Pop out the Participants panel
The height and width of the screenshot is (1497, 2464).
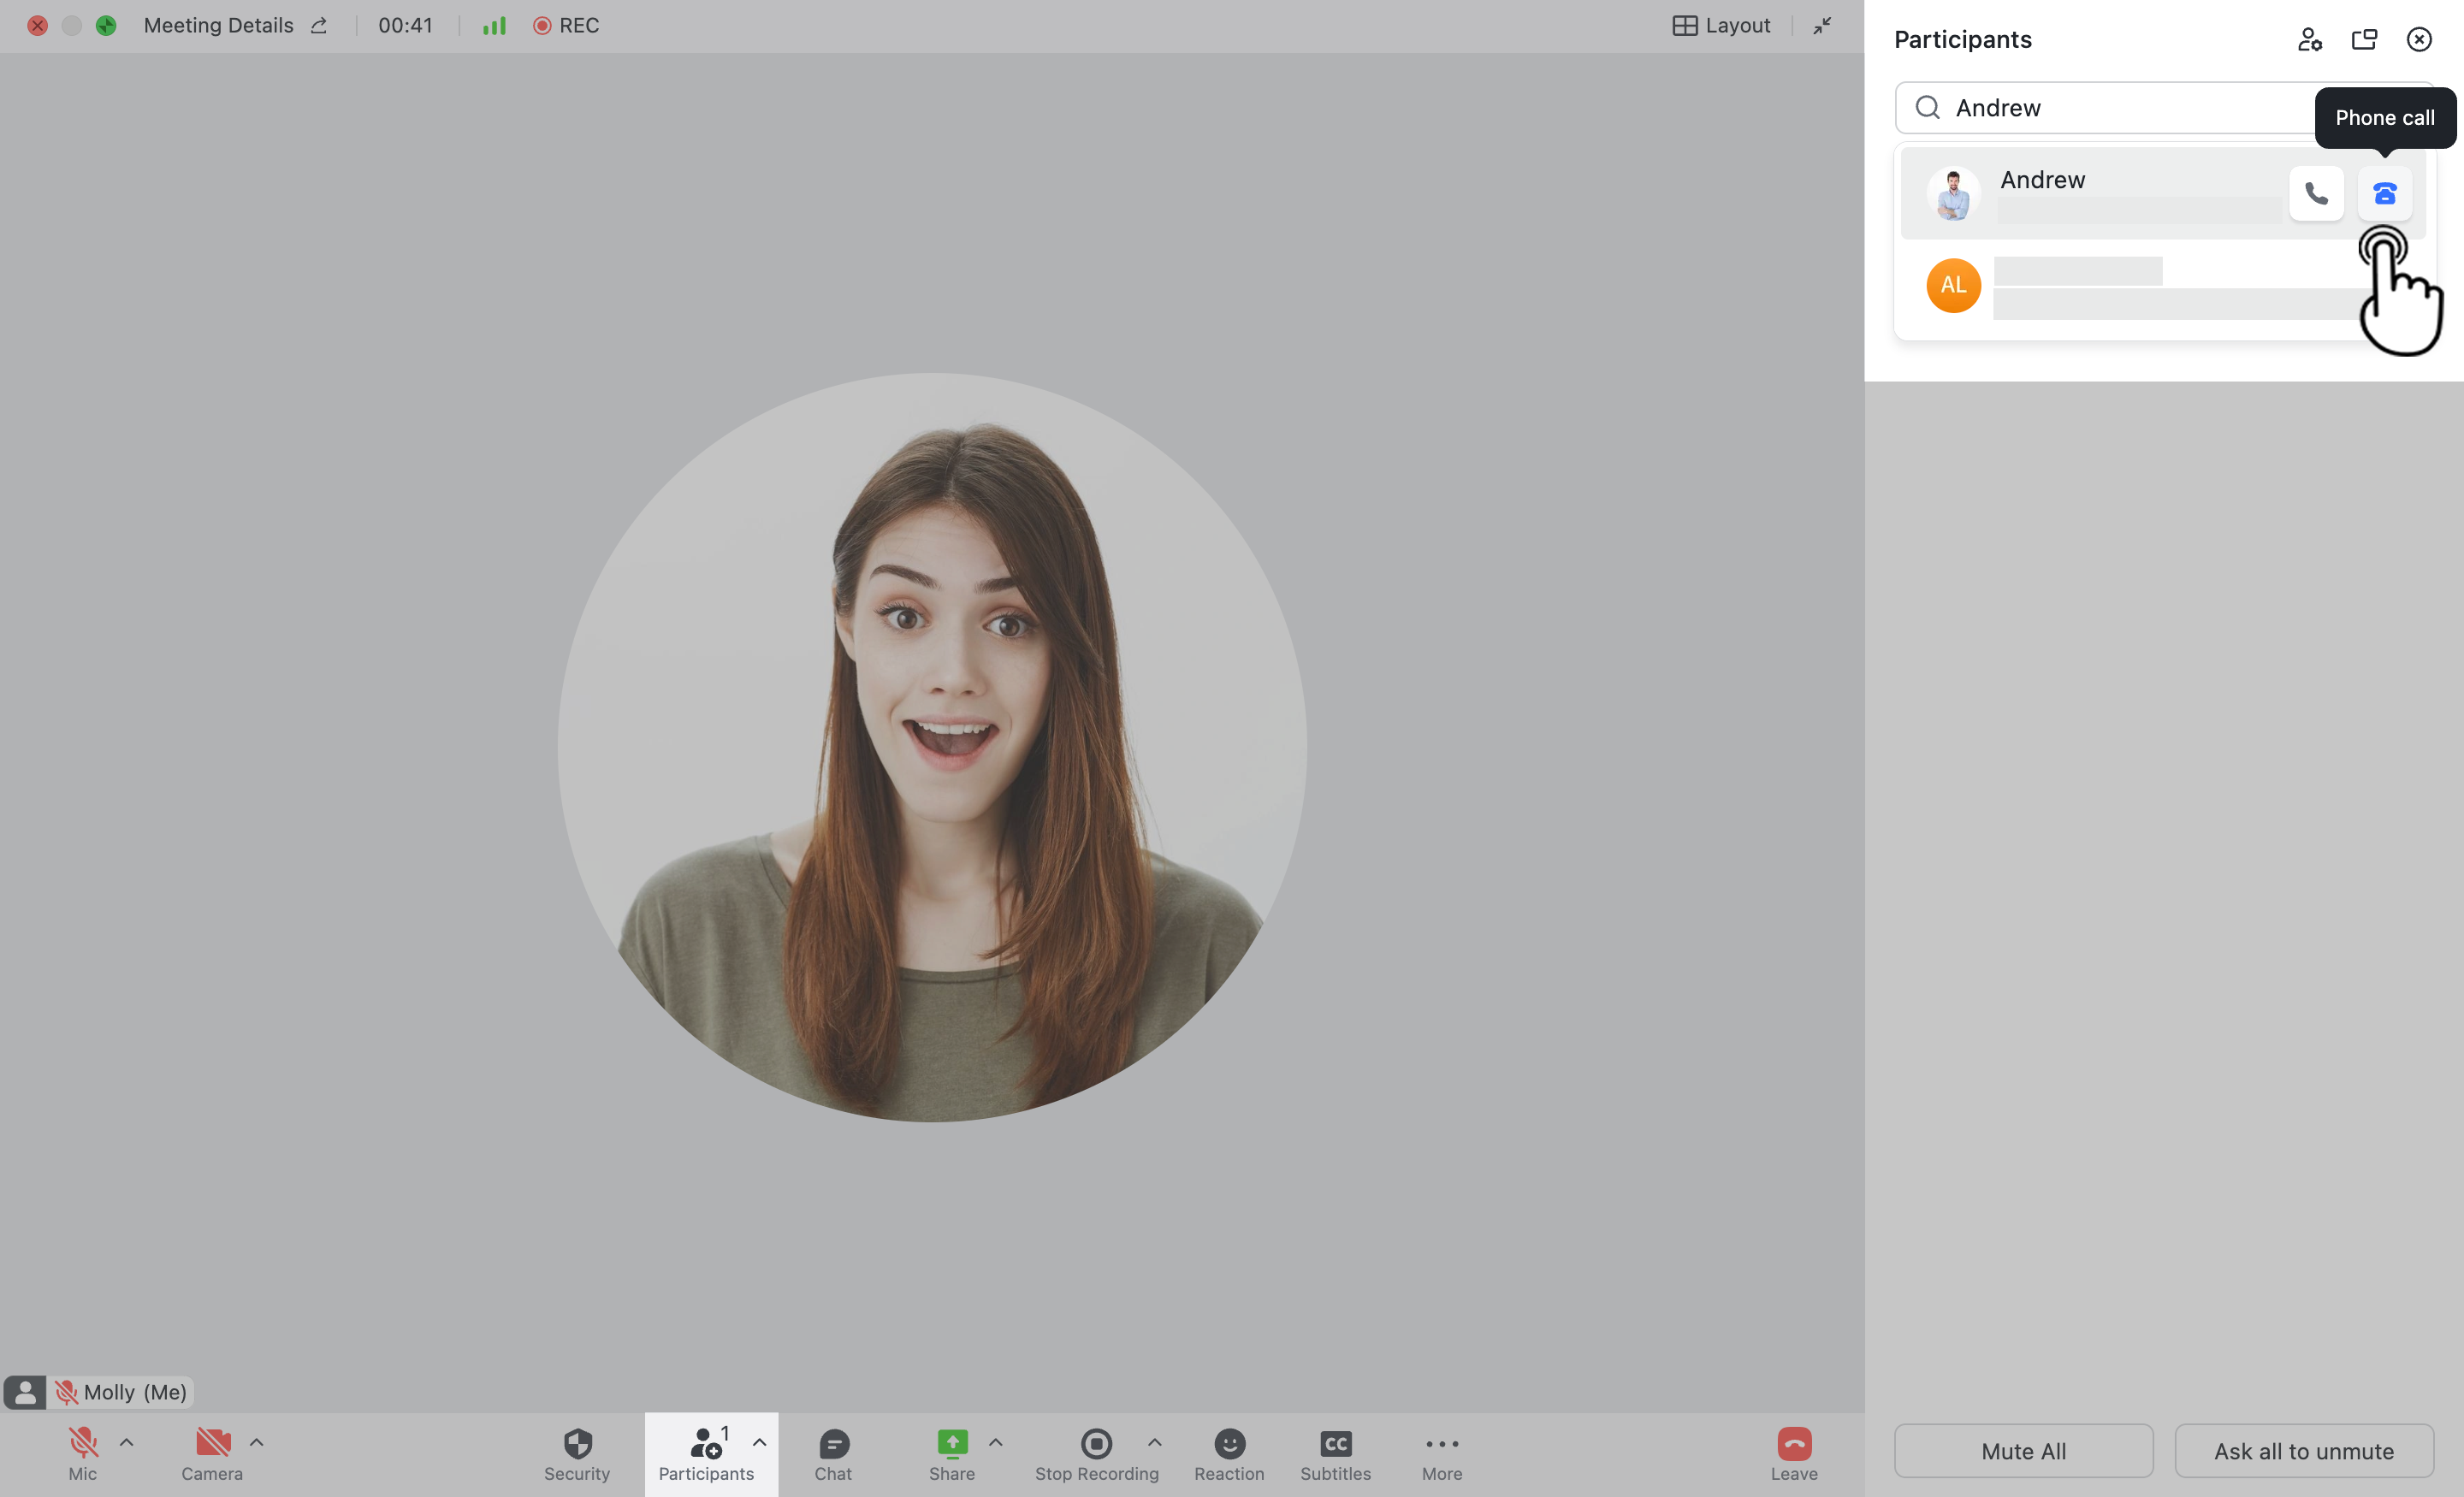tap(2364, 39)
